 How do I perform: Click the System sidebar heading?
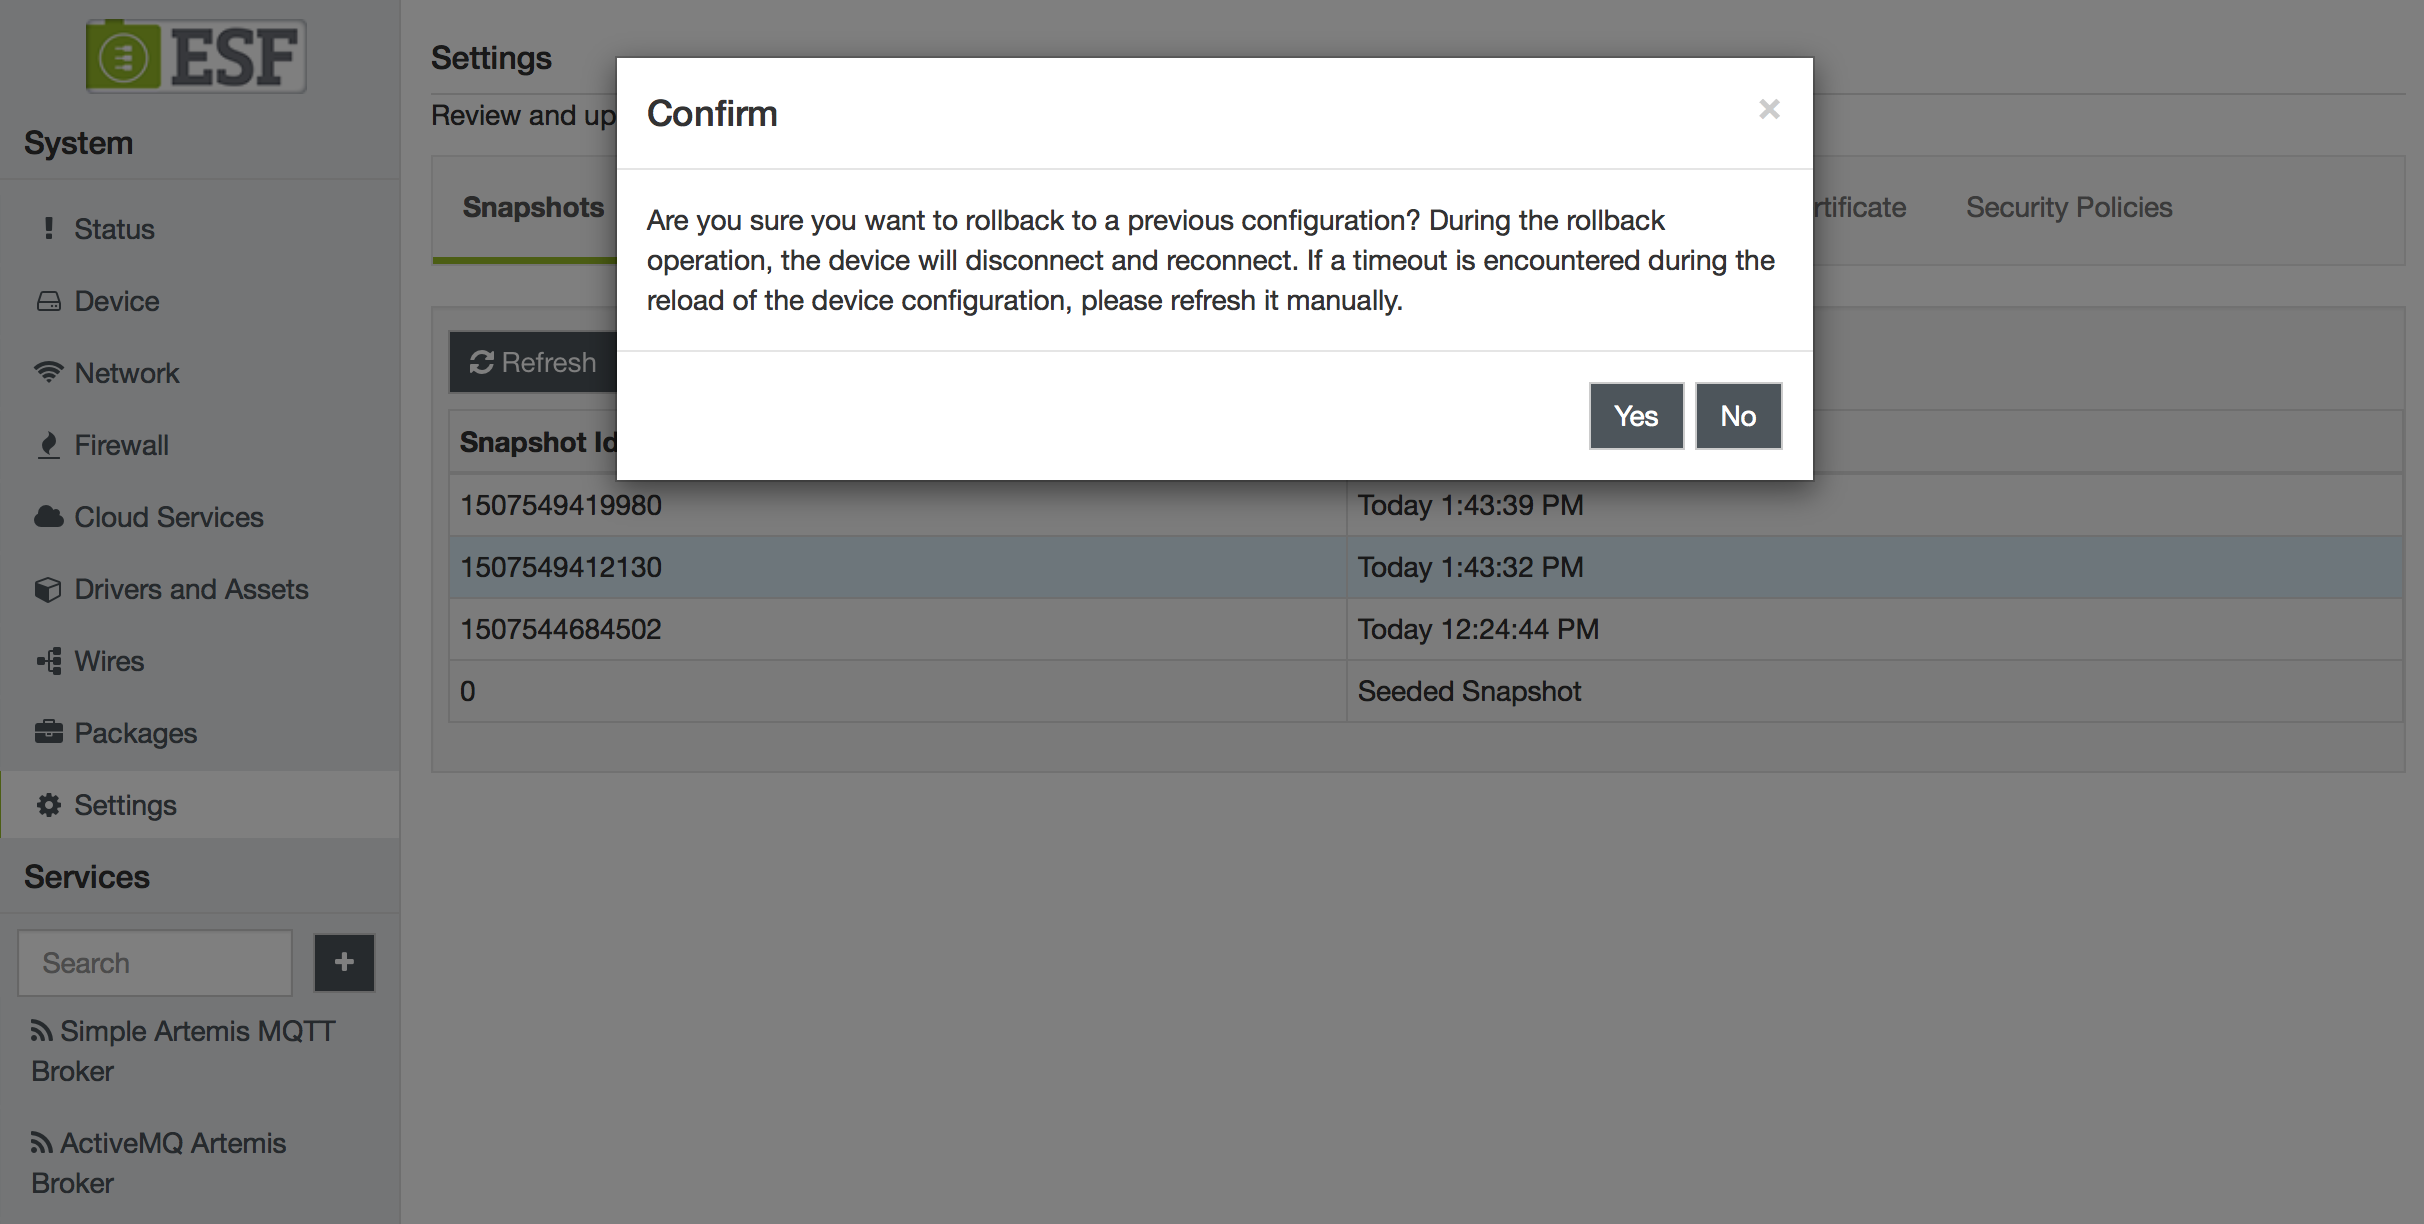pyautogui.click(x=78, y=143)
